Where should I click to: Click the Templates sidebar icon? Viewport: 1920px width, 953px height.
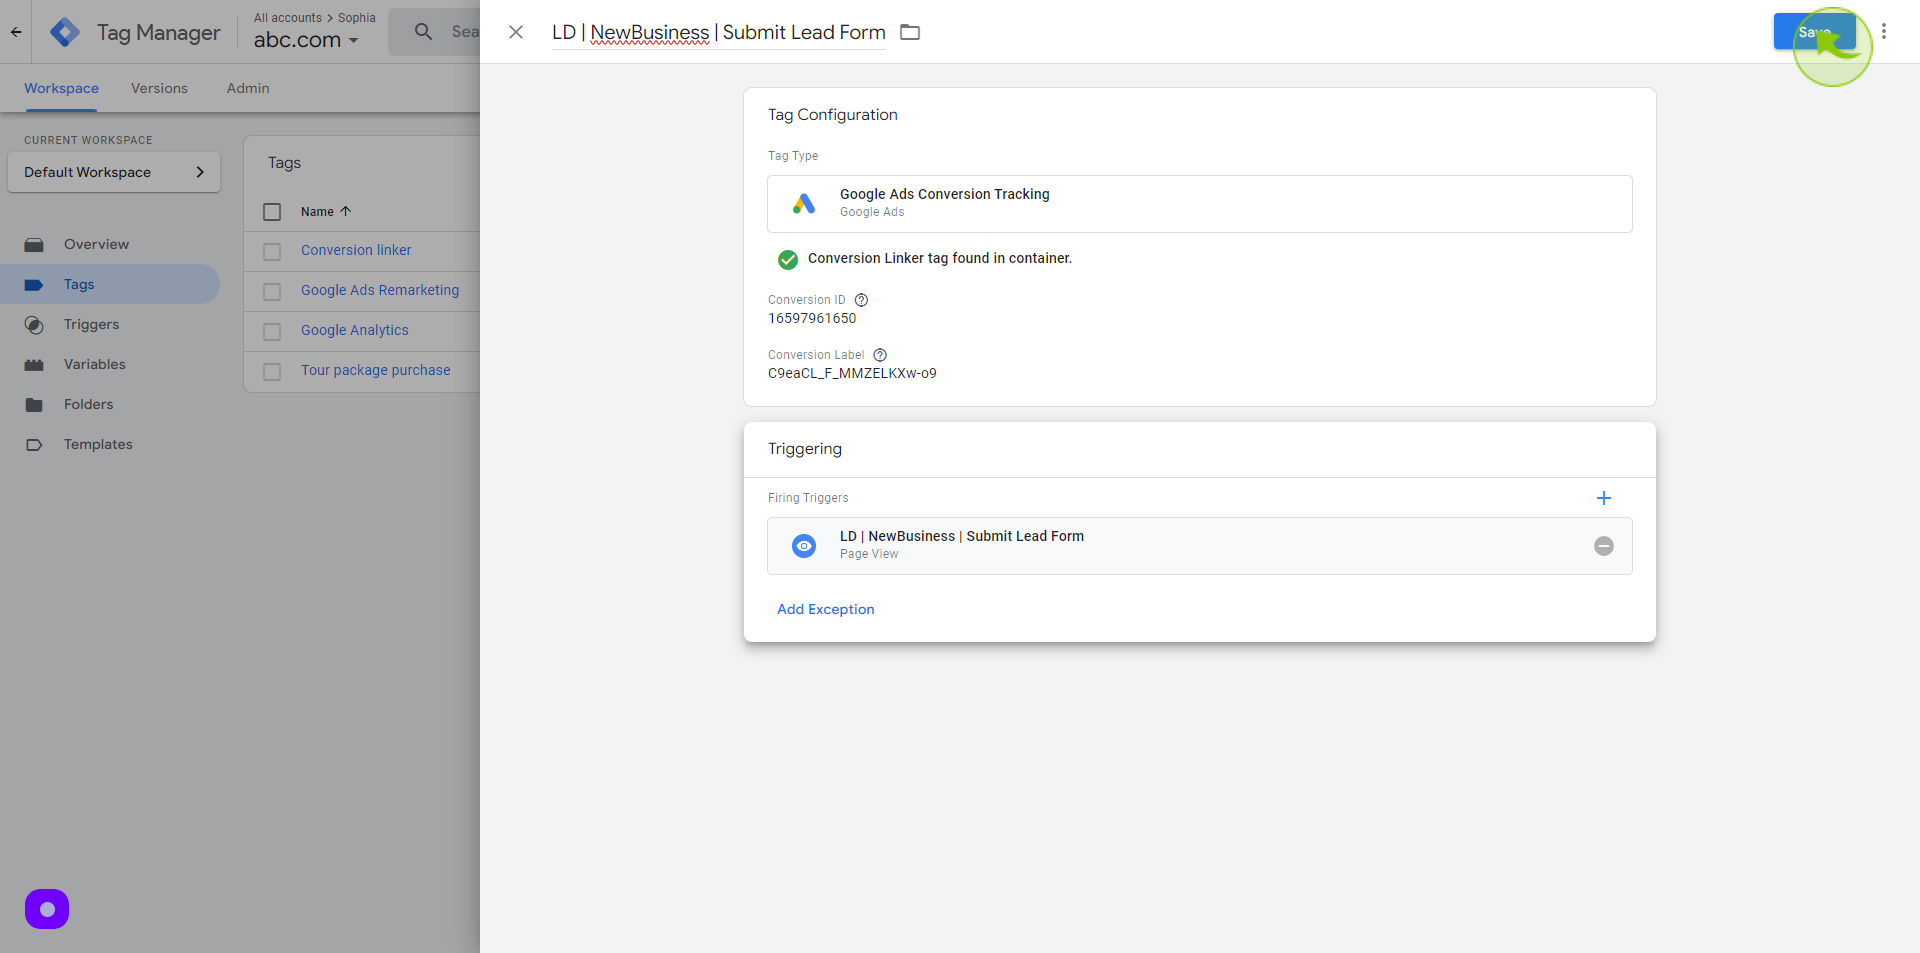(x=34, y=445)
